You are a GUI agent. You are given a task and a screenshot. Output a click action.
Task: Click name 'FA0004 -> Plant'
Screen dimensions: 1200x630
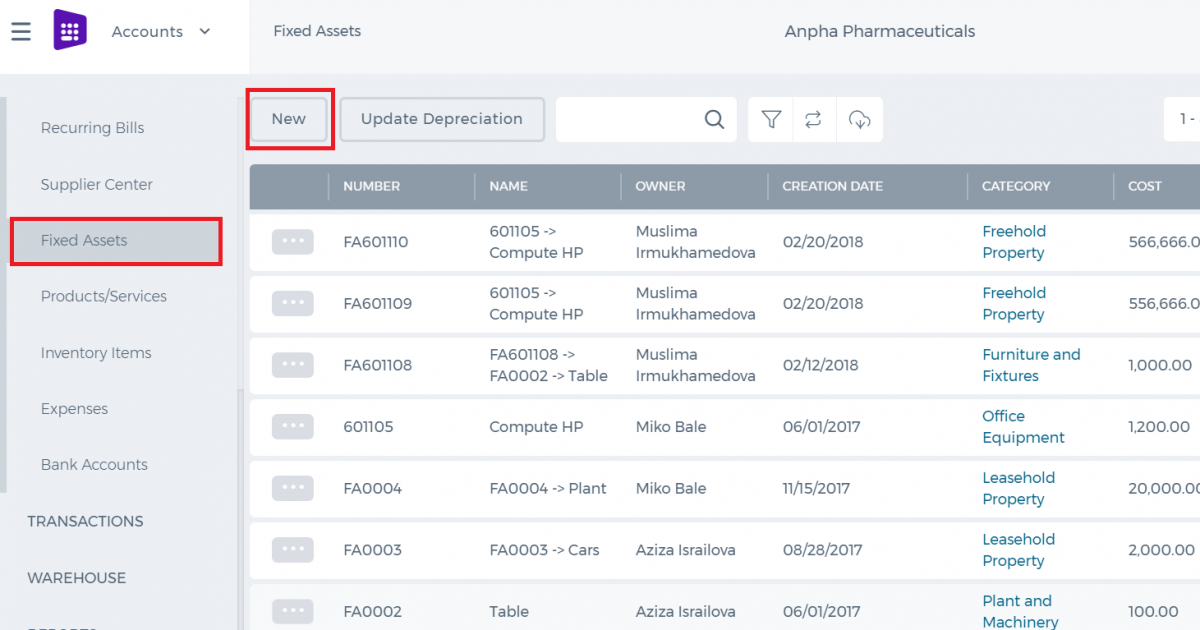click(548, 489)
